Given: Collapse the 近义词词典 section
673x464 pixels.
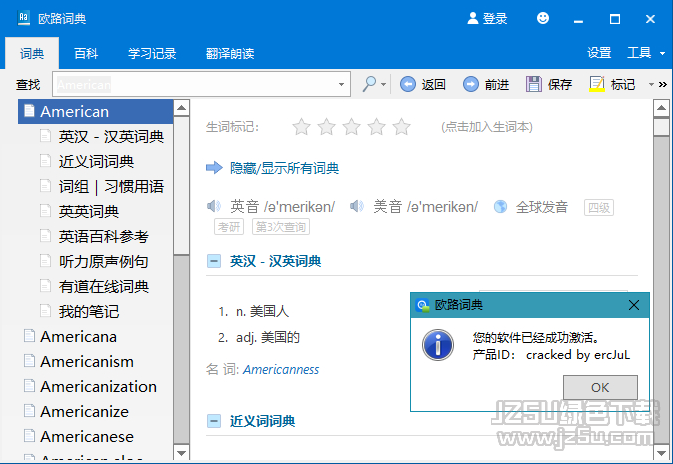Looking at the screenshot, I should pyautogui.click(x=214, y=421).
